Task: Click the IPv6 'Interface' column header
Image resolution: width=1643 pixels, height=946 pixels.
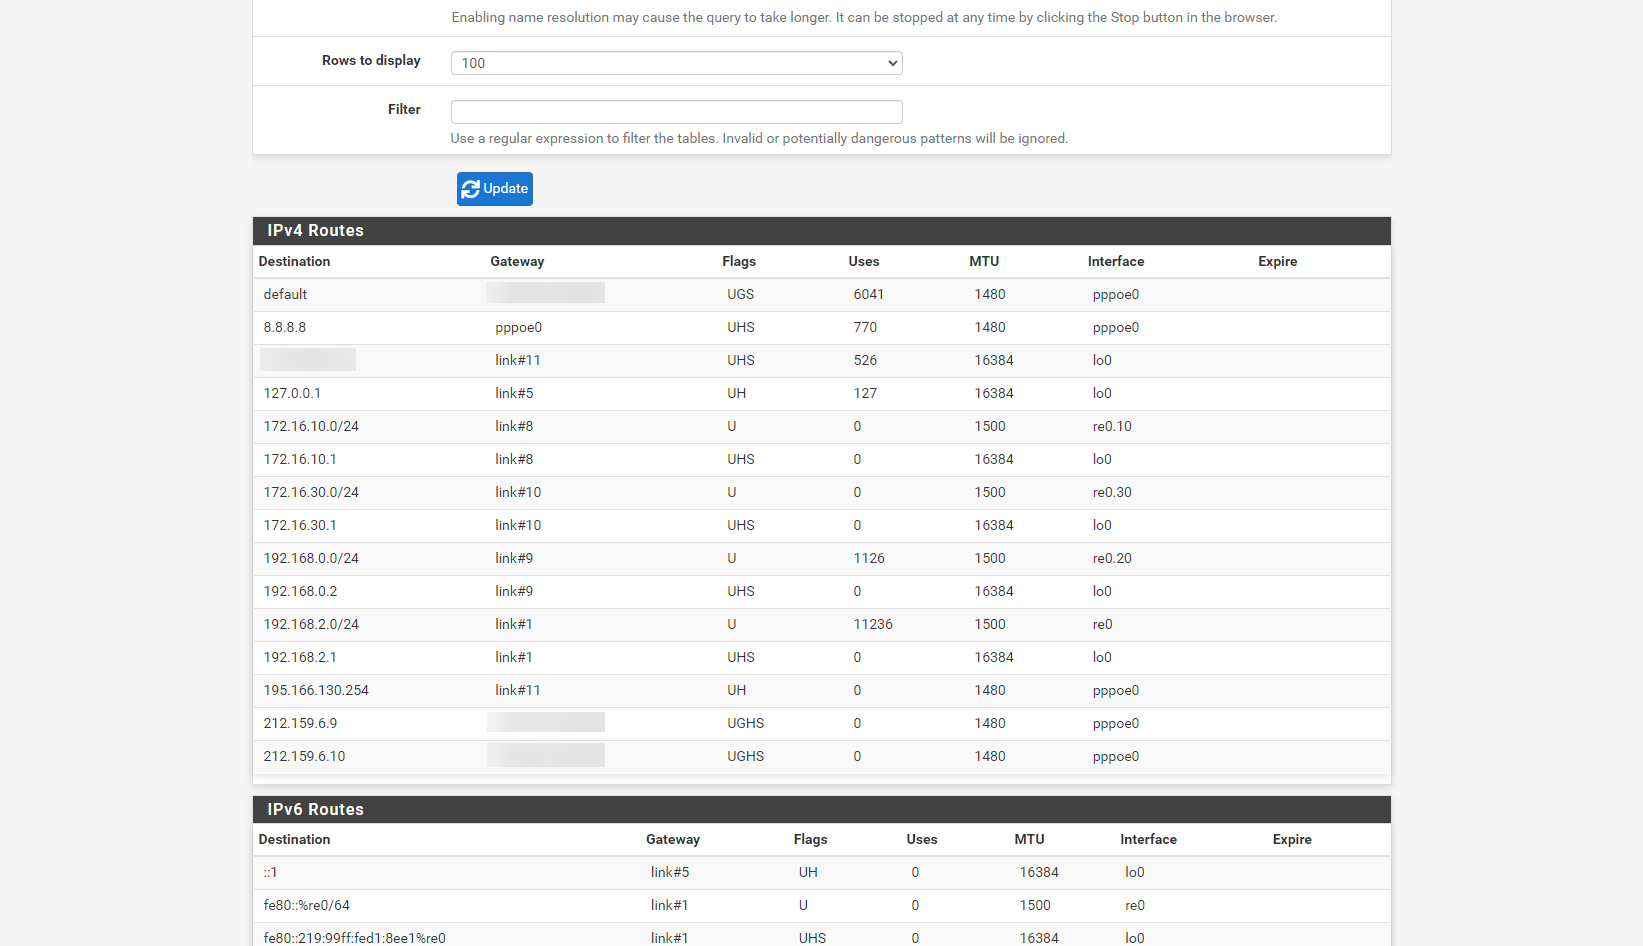Action: coord(1148,840)
